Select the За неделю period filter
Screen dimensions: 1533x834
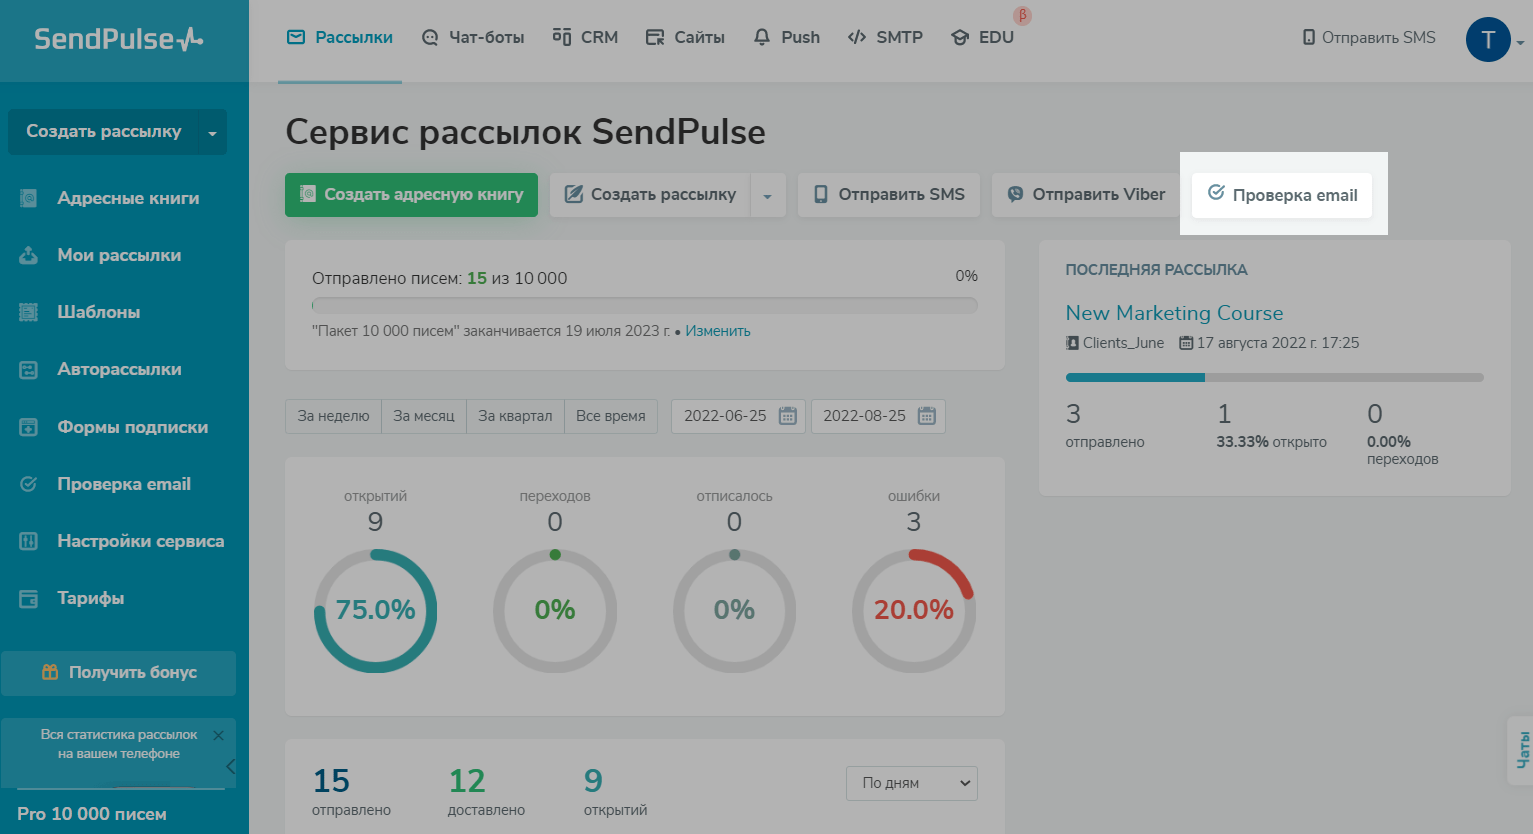click(333, 416)
